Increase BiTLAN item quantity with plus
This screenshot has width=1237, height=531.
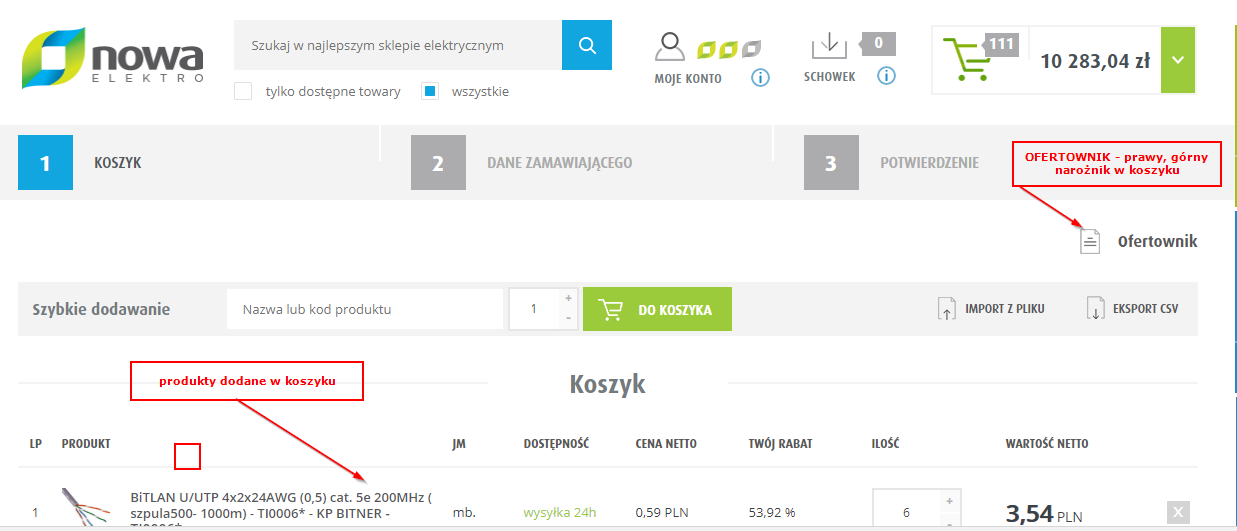949,500
